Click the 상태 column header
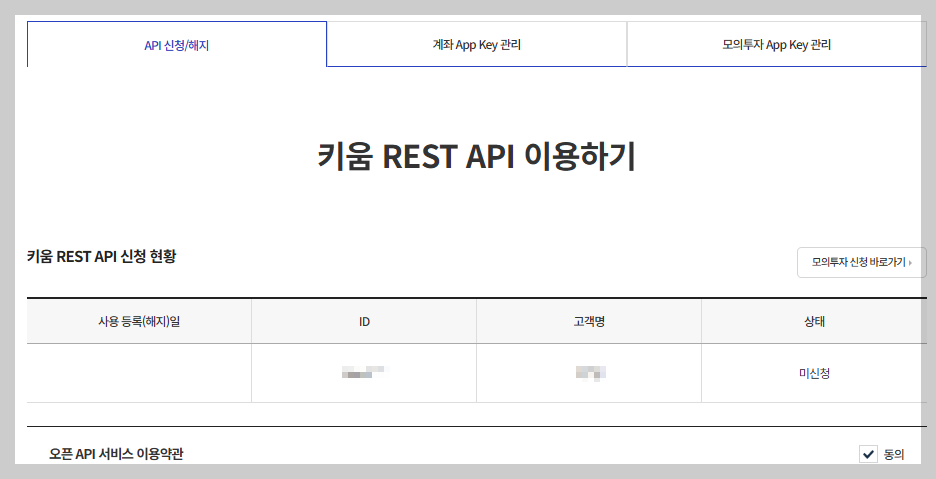Image resolution: width=936 pixels, height=479 pixels. coord(814,321)
